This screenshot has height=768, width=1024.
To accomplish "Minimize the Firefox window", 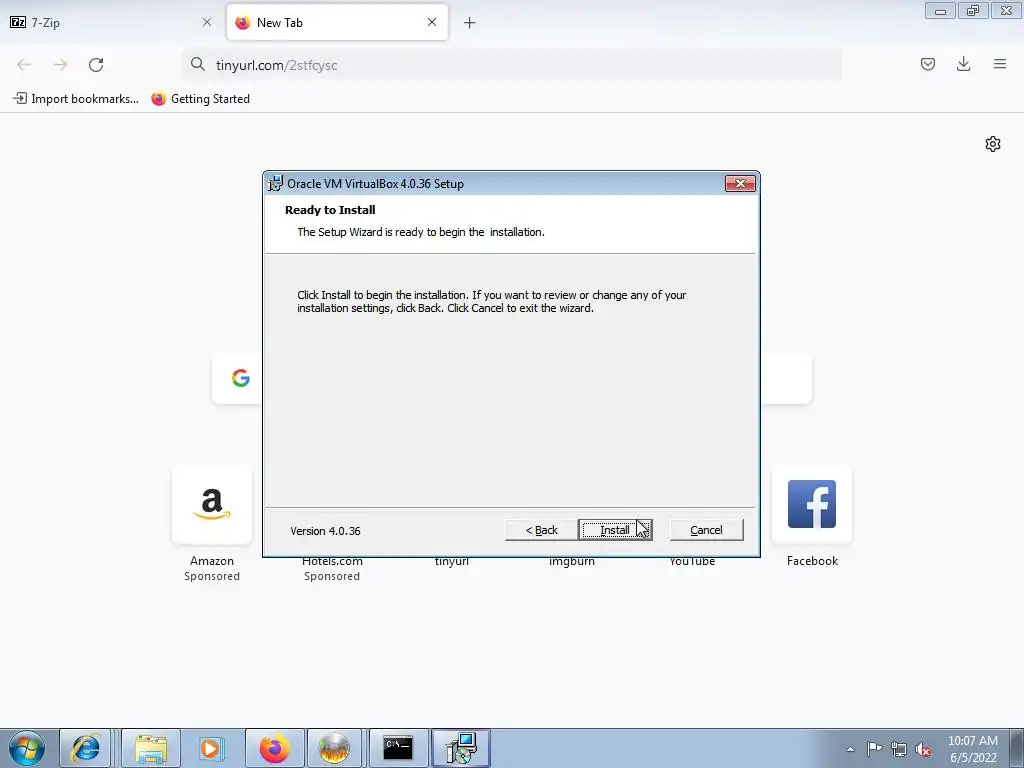I will coord(940,10).
